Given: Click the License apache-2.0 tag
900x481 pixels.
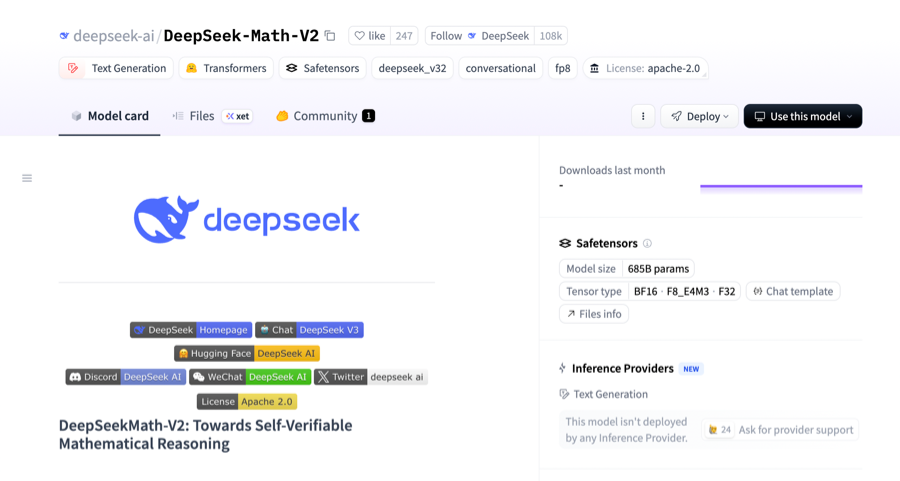Looking at the screenshot, I should [646, 68].
